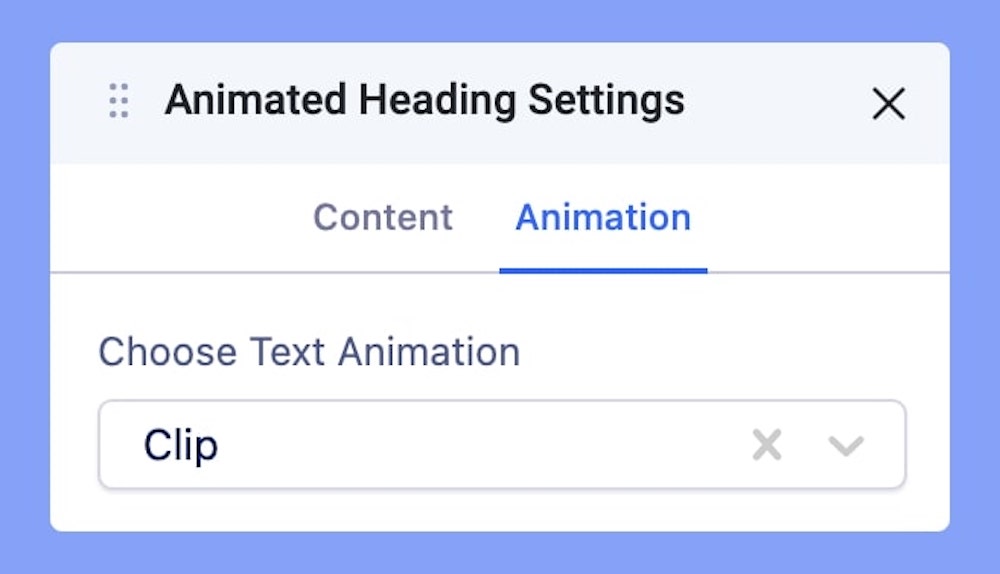The image size is (1000, 574).
Task: Dismiss the settings dialog with the X
Action: tap(888, 103)
